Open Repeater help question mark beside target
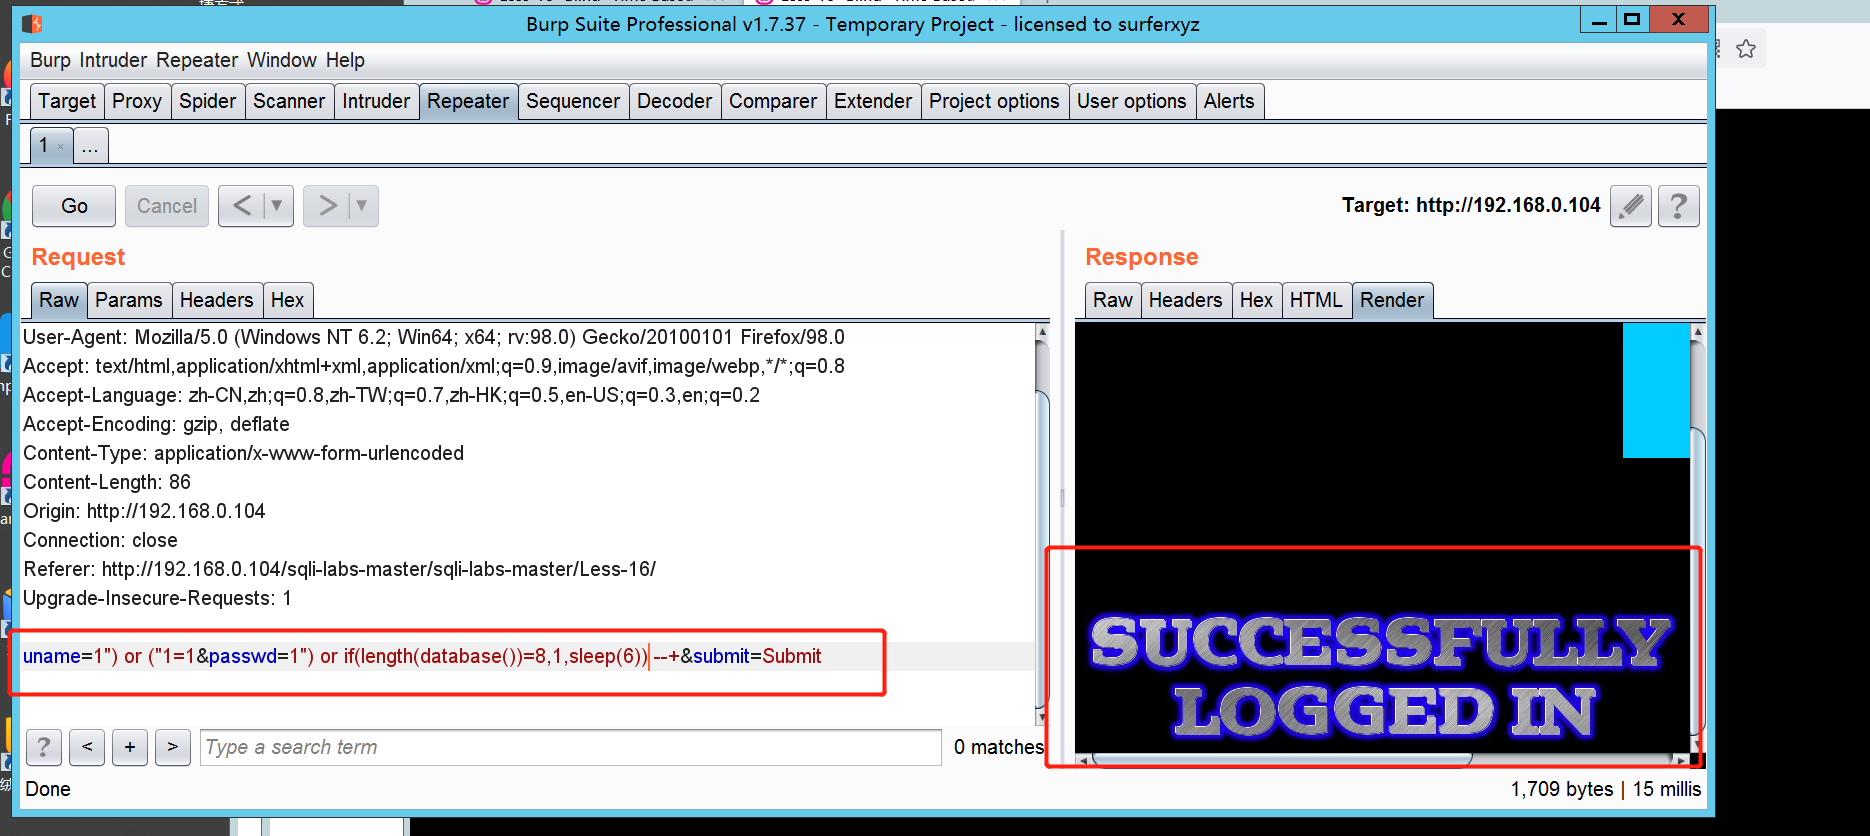 point(1679,206)
